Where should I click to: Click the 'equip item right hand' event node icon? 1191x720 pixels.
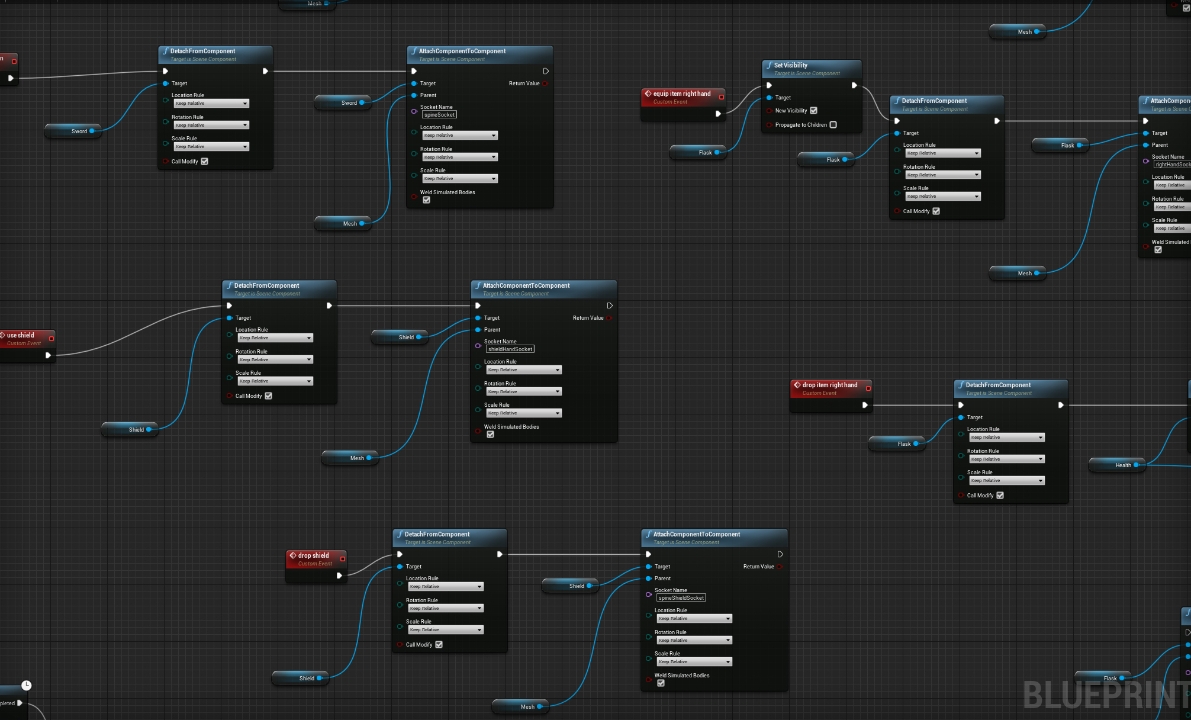tap(648, 94)
